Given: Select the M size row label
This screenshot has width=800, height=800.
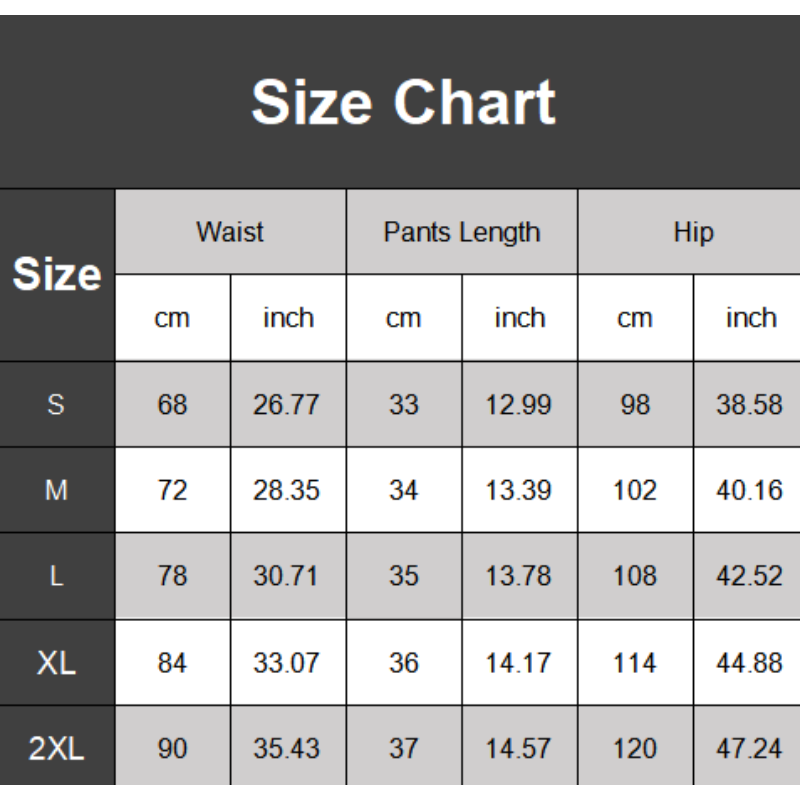Looking at the screenshot, I should 56,490.
